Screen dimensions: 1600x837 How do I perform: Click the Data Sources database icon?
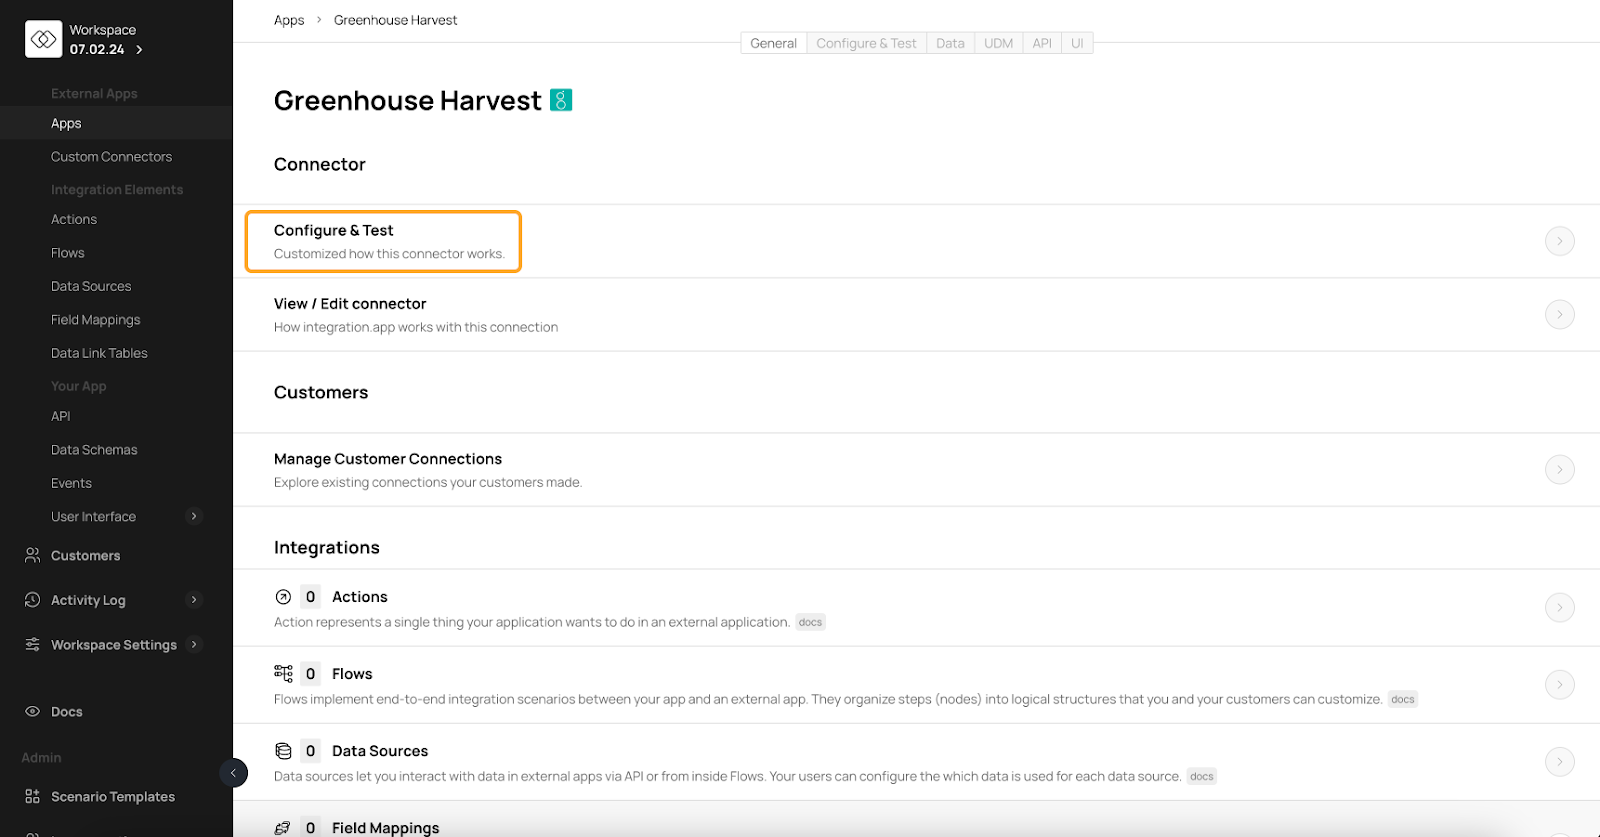[x=283, y=751]
